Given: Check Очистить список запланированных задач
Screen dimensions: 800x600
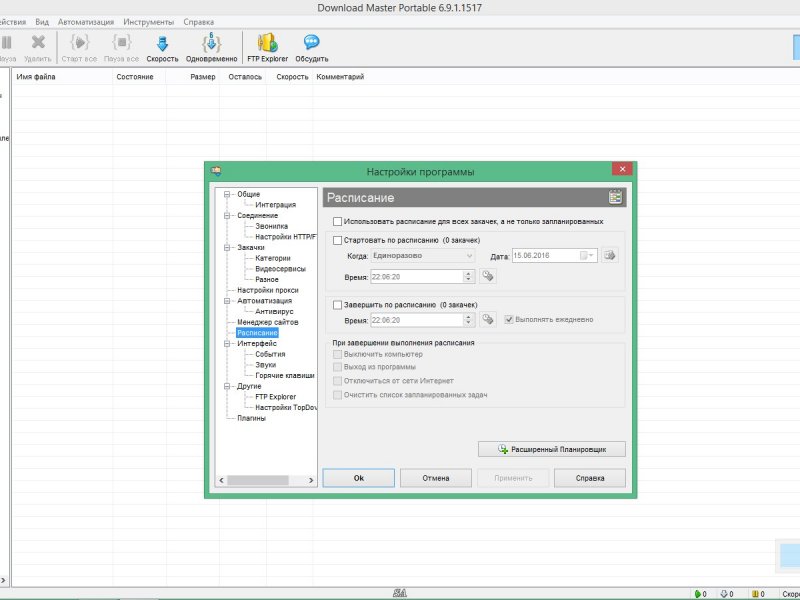Looking at the screenshot, I should coord(337,395).
